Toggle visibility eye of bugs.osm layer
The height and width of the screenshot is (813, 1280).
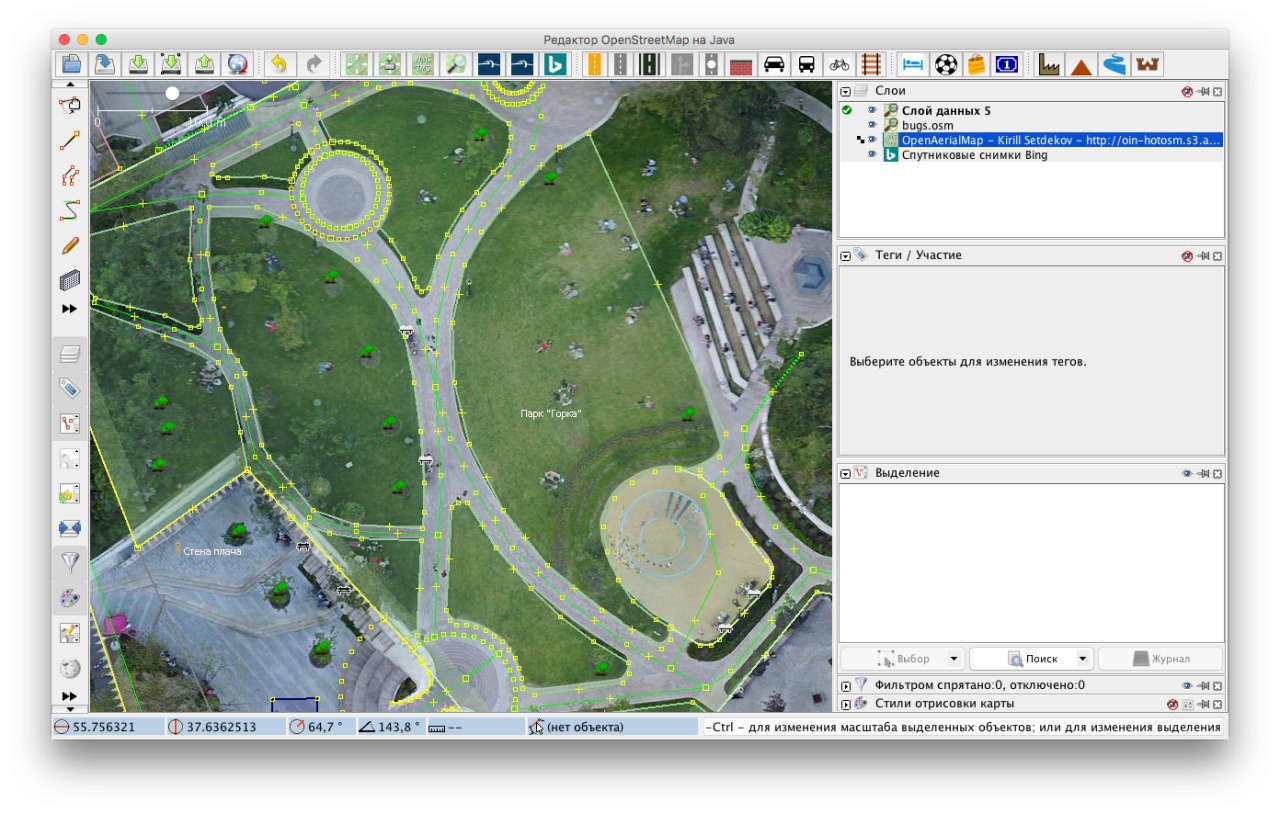click(x=871, y=126)
